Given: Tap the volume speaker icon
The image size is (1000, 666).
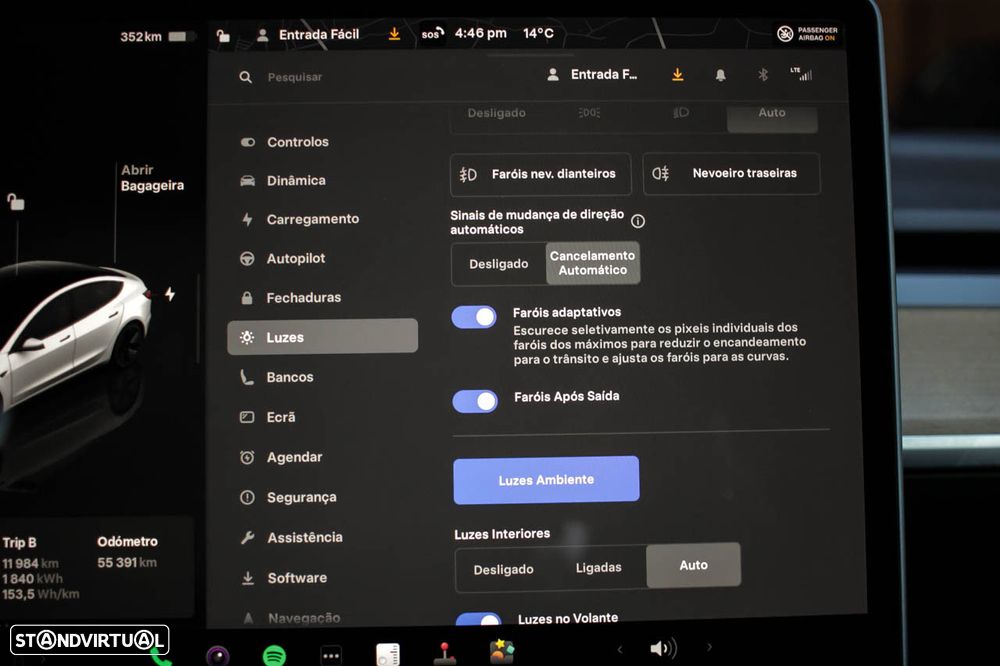Looking at the screenshot, I should coord(663,649).
